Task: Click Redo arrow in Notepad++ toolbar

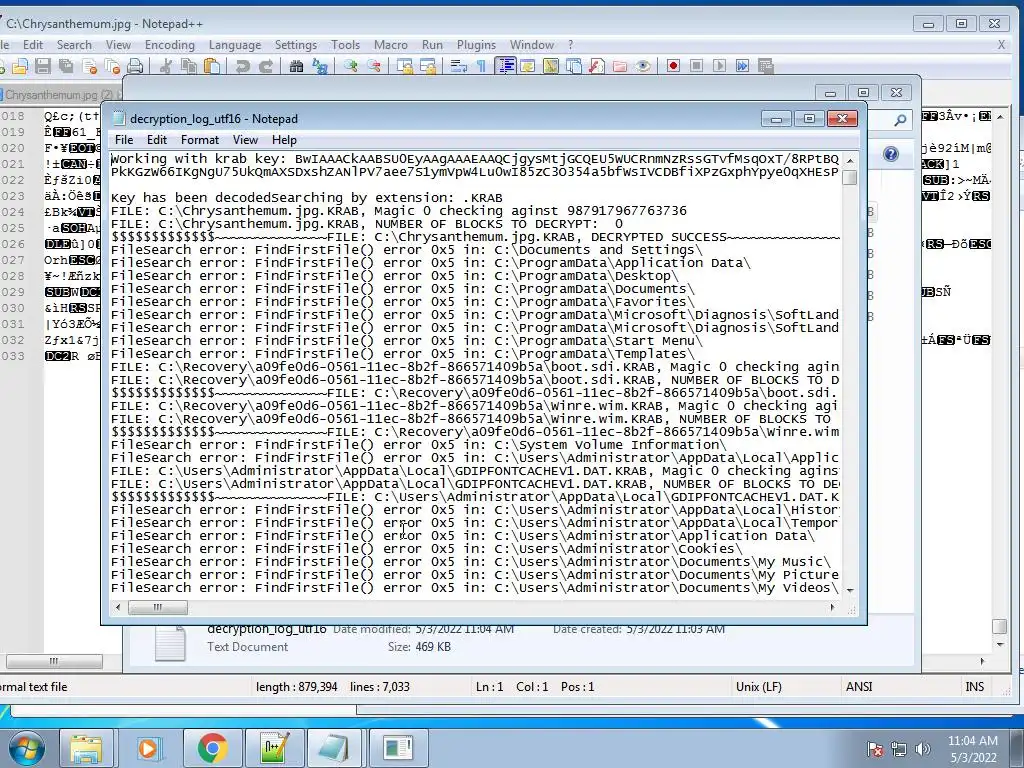Action: tap(266, 66)
